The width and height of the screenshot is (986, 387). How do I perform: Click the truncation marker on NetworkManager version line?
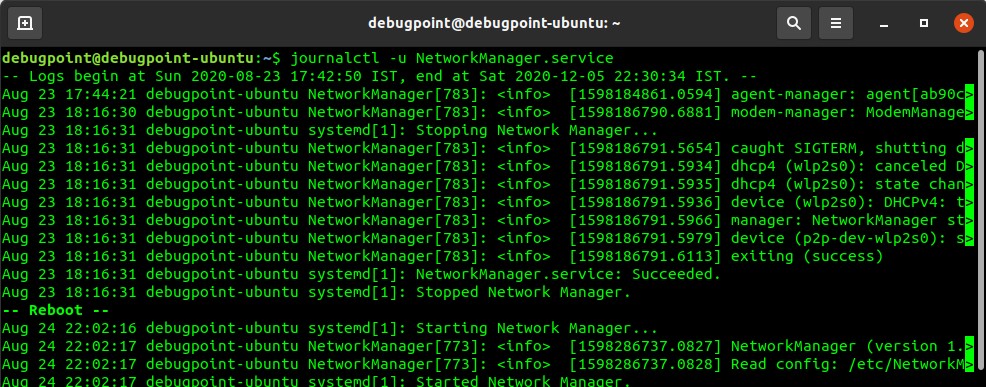click(969, 346)
